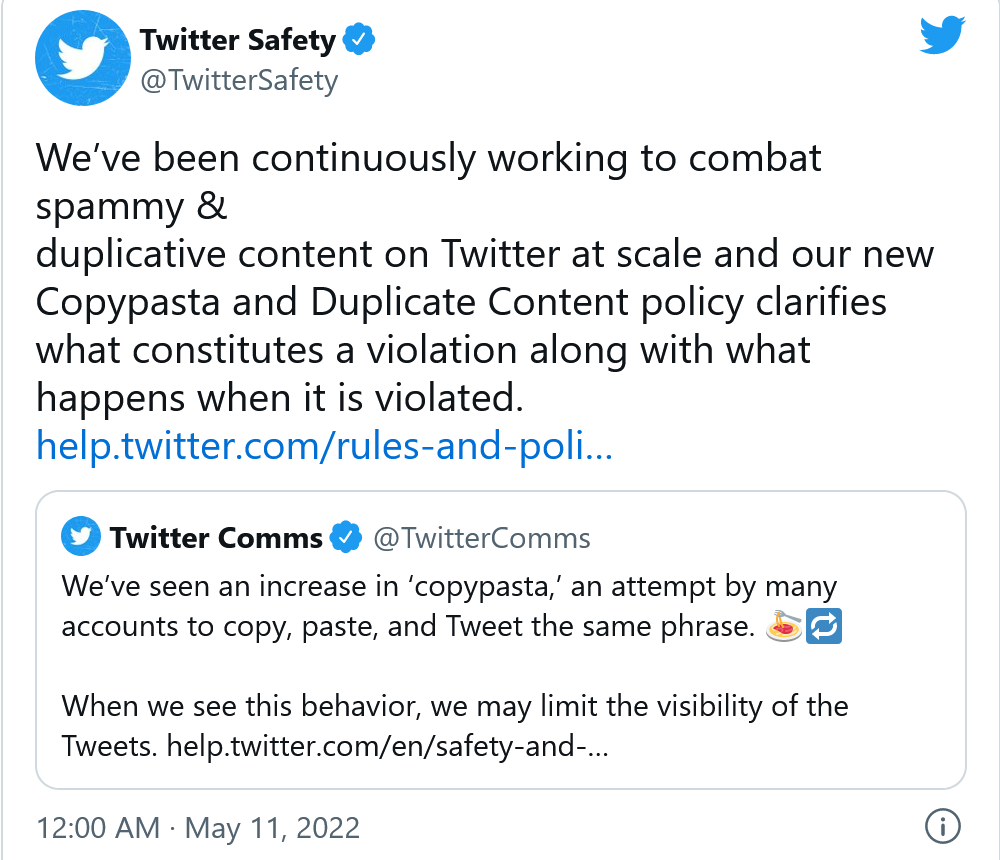
Task: Click the May 11, 2022 date
Action: tap(272, 828)
